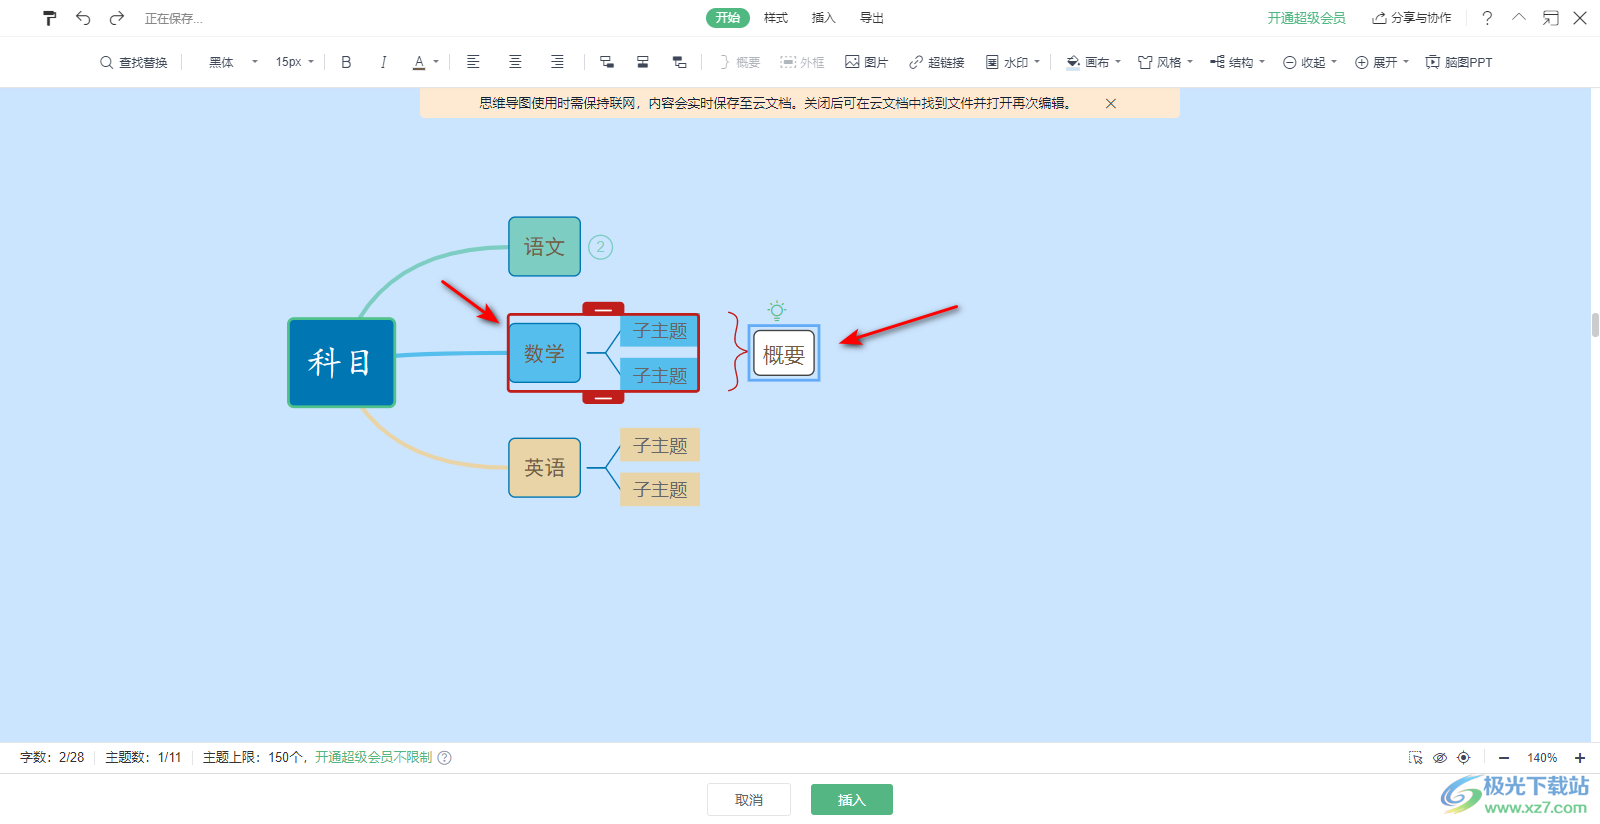Insert 图片 image
The image size is (1600, 824).
tap(866, 62)
